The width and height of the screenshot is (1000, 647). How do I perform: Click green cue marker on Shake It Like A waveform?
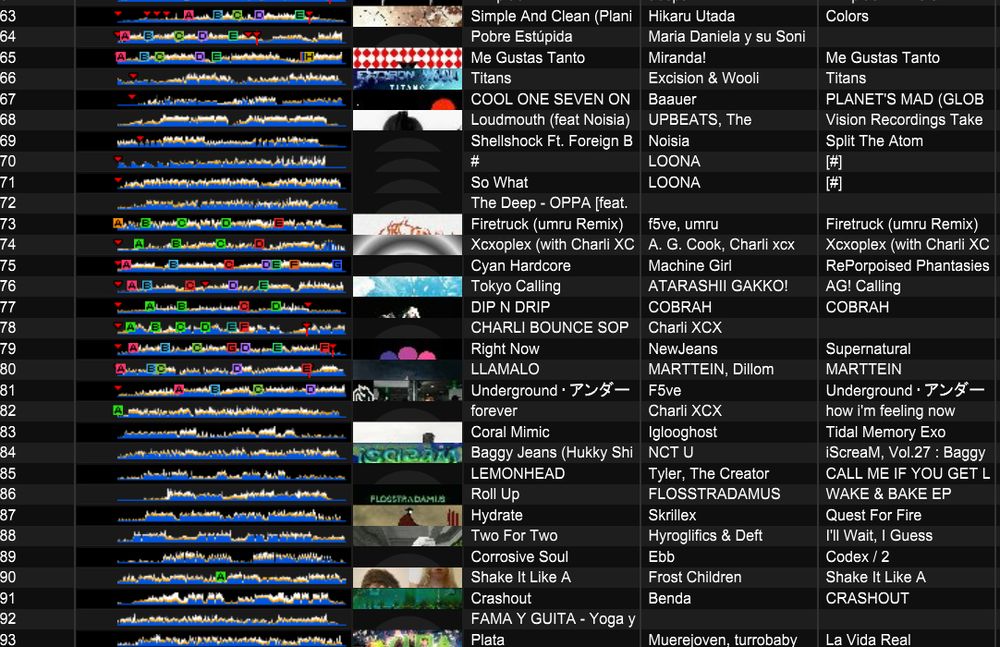(x=221, y=576)
